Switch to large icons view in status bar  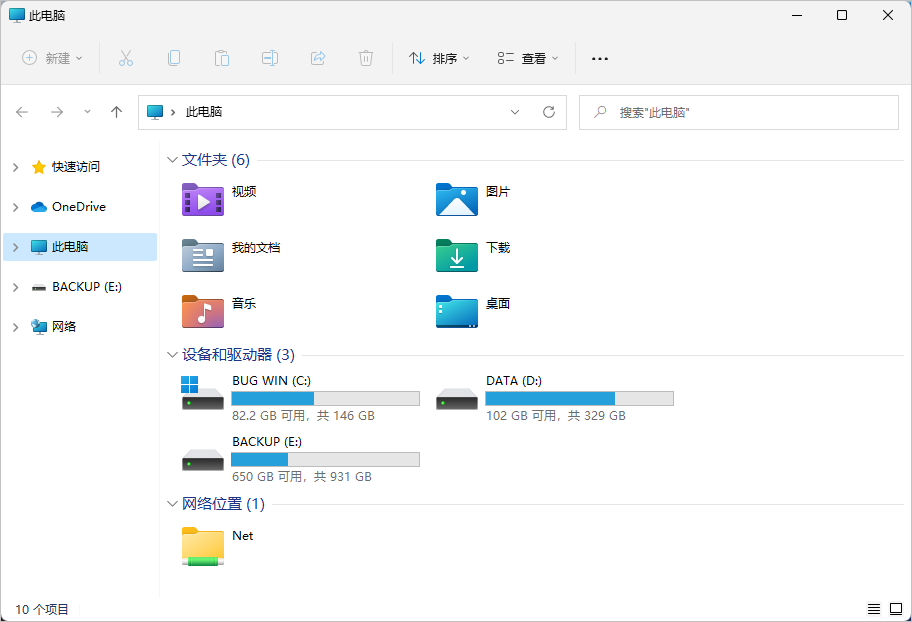(x=894, y=609)
